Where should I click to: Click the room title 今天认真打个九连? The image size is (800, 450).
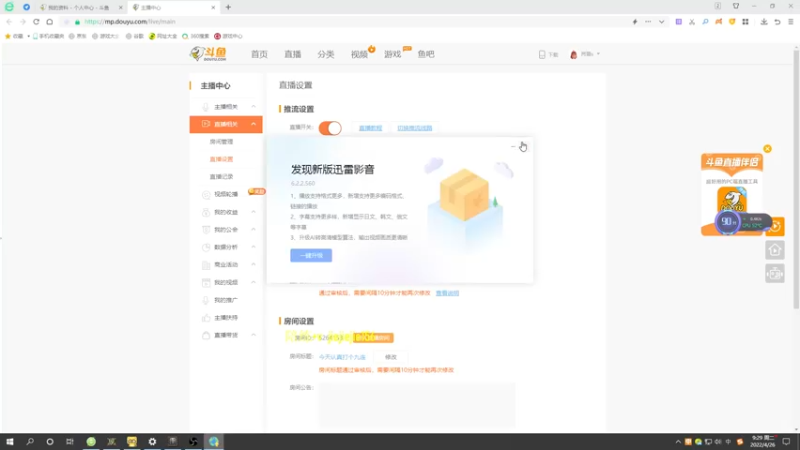(342, 357)
